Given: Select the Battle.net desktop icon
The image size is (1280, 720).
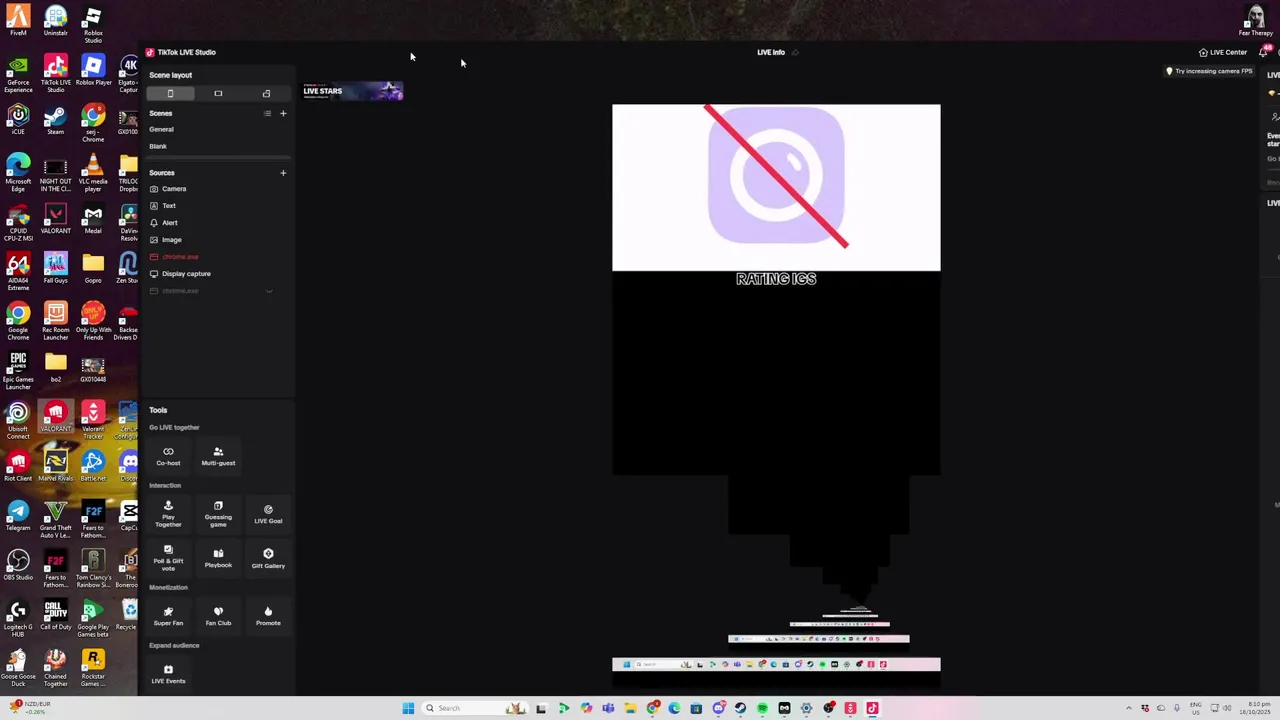Looking at the screenshot, I should coord(93,466).
